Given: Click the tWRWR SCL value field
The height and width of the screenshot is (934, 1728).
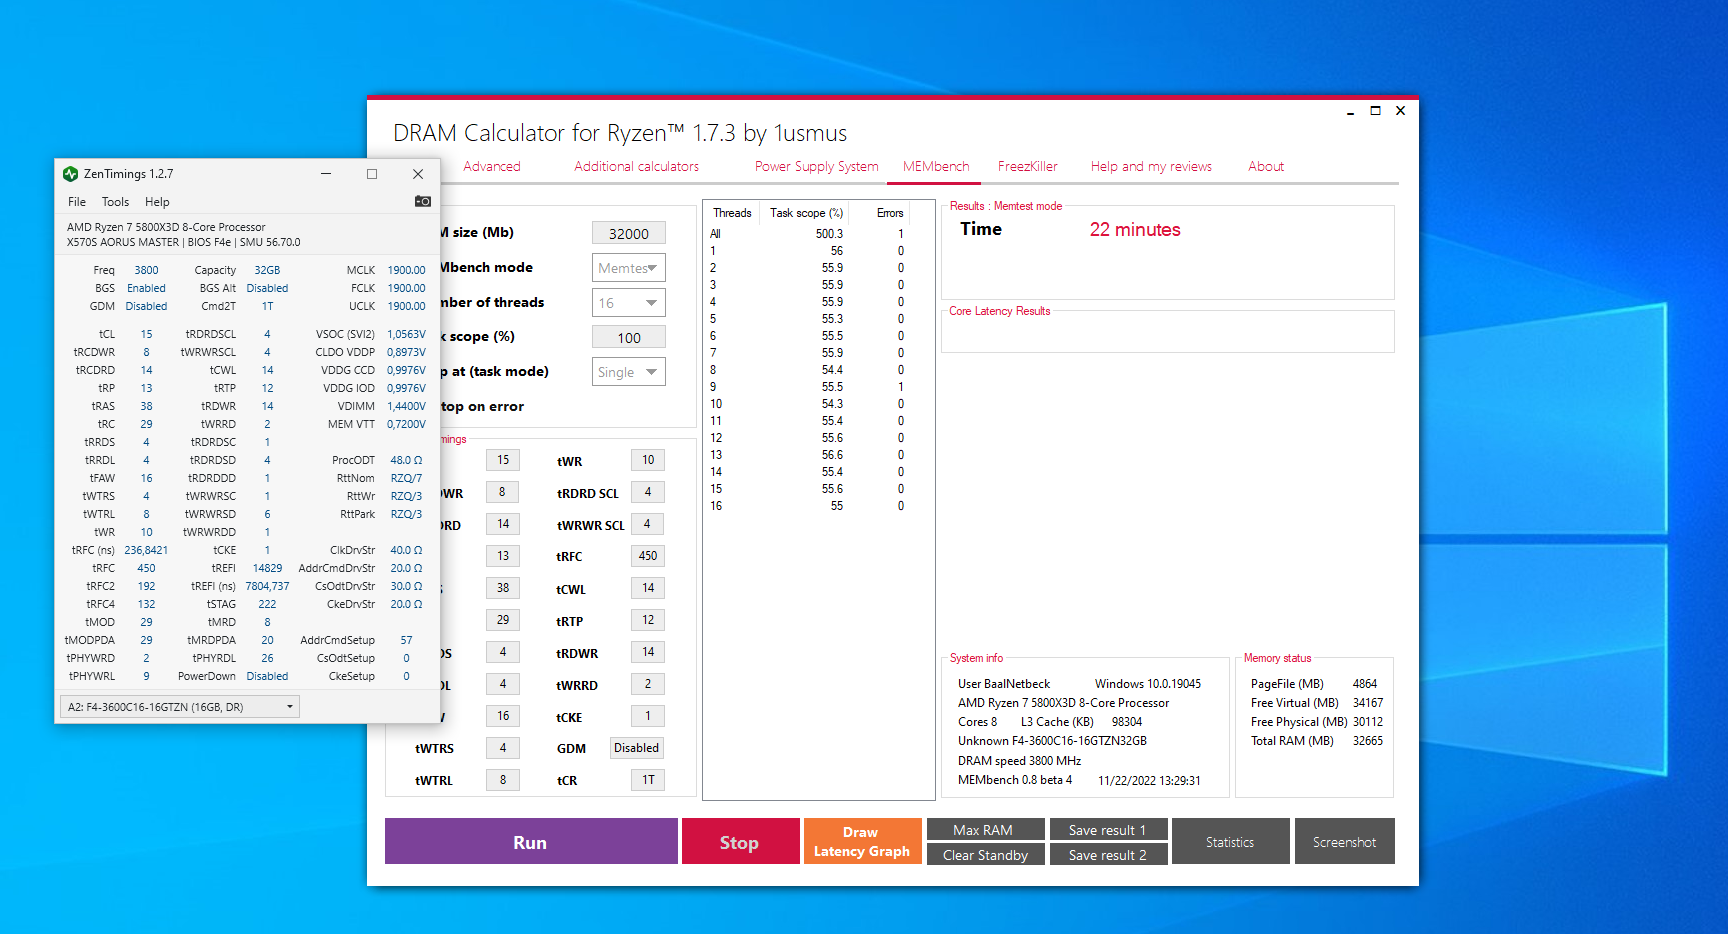Looking at the screenshot, I should click(x=648, y=524).
